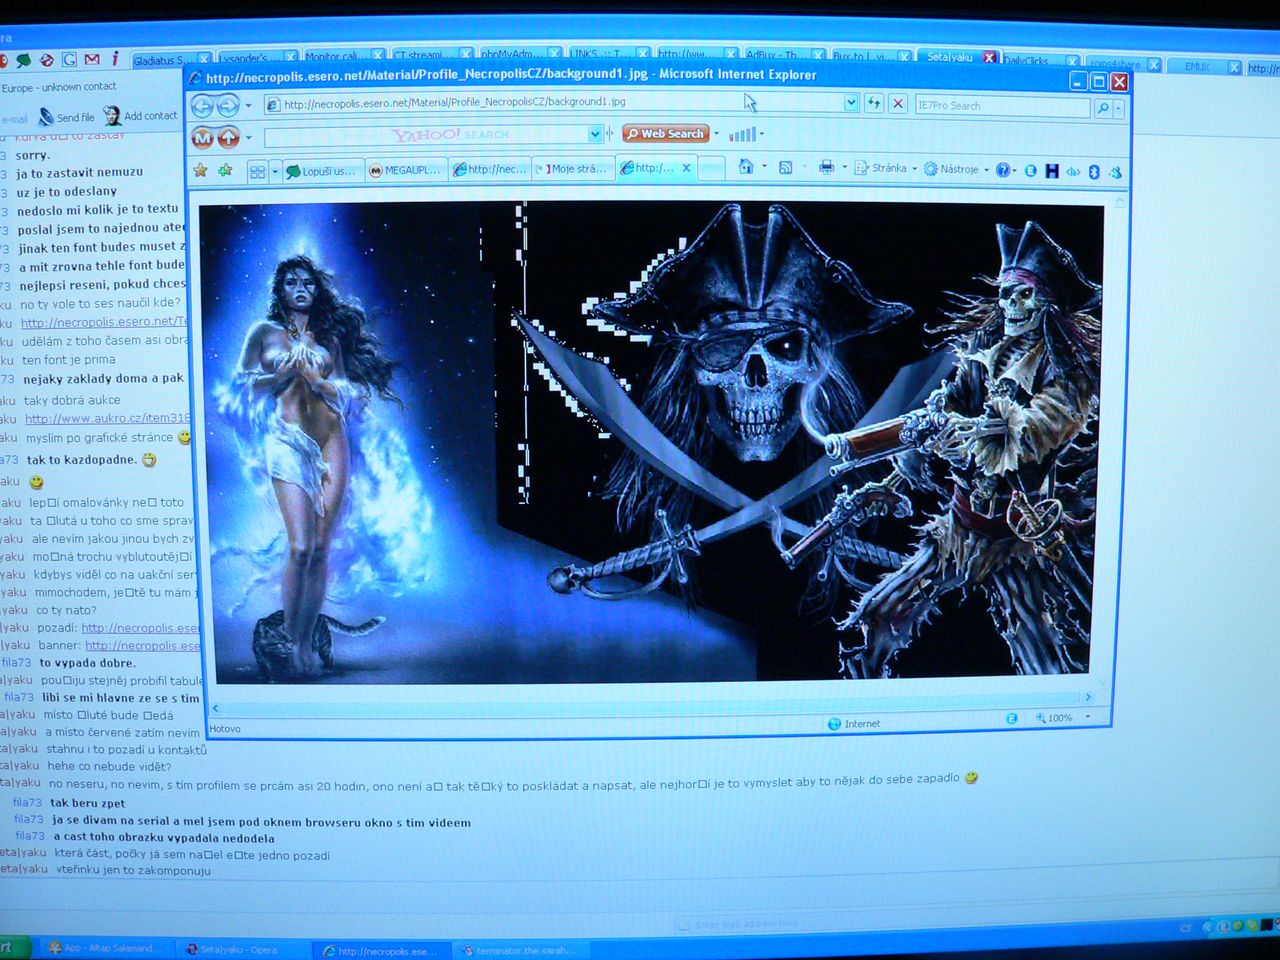Click the orange M toolbar icon
The height and width of the screenshot is (960, 1280).
203,137
